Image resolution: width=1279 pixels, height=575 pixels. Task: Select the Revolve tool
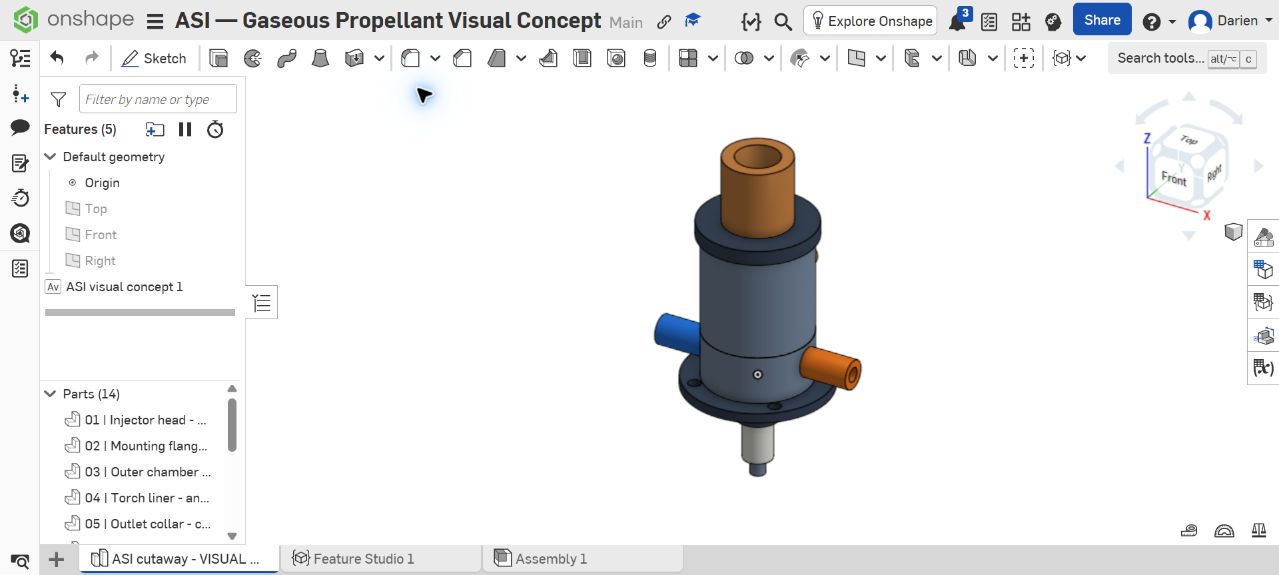pyautogui.click(x=253, y=59)
